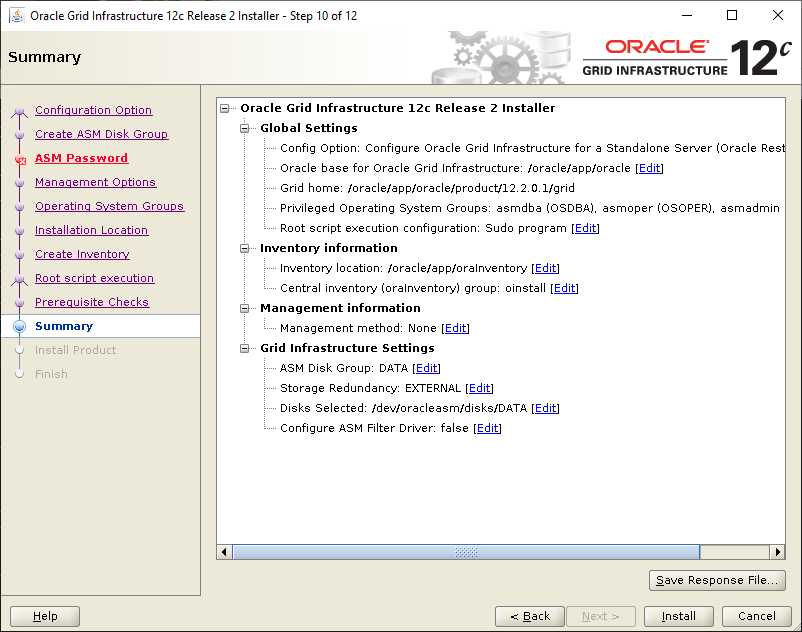The width and height of the screenshot is (802, 632).
Task: Collapse the Inventory information section
Action: [x=245, y=249]
